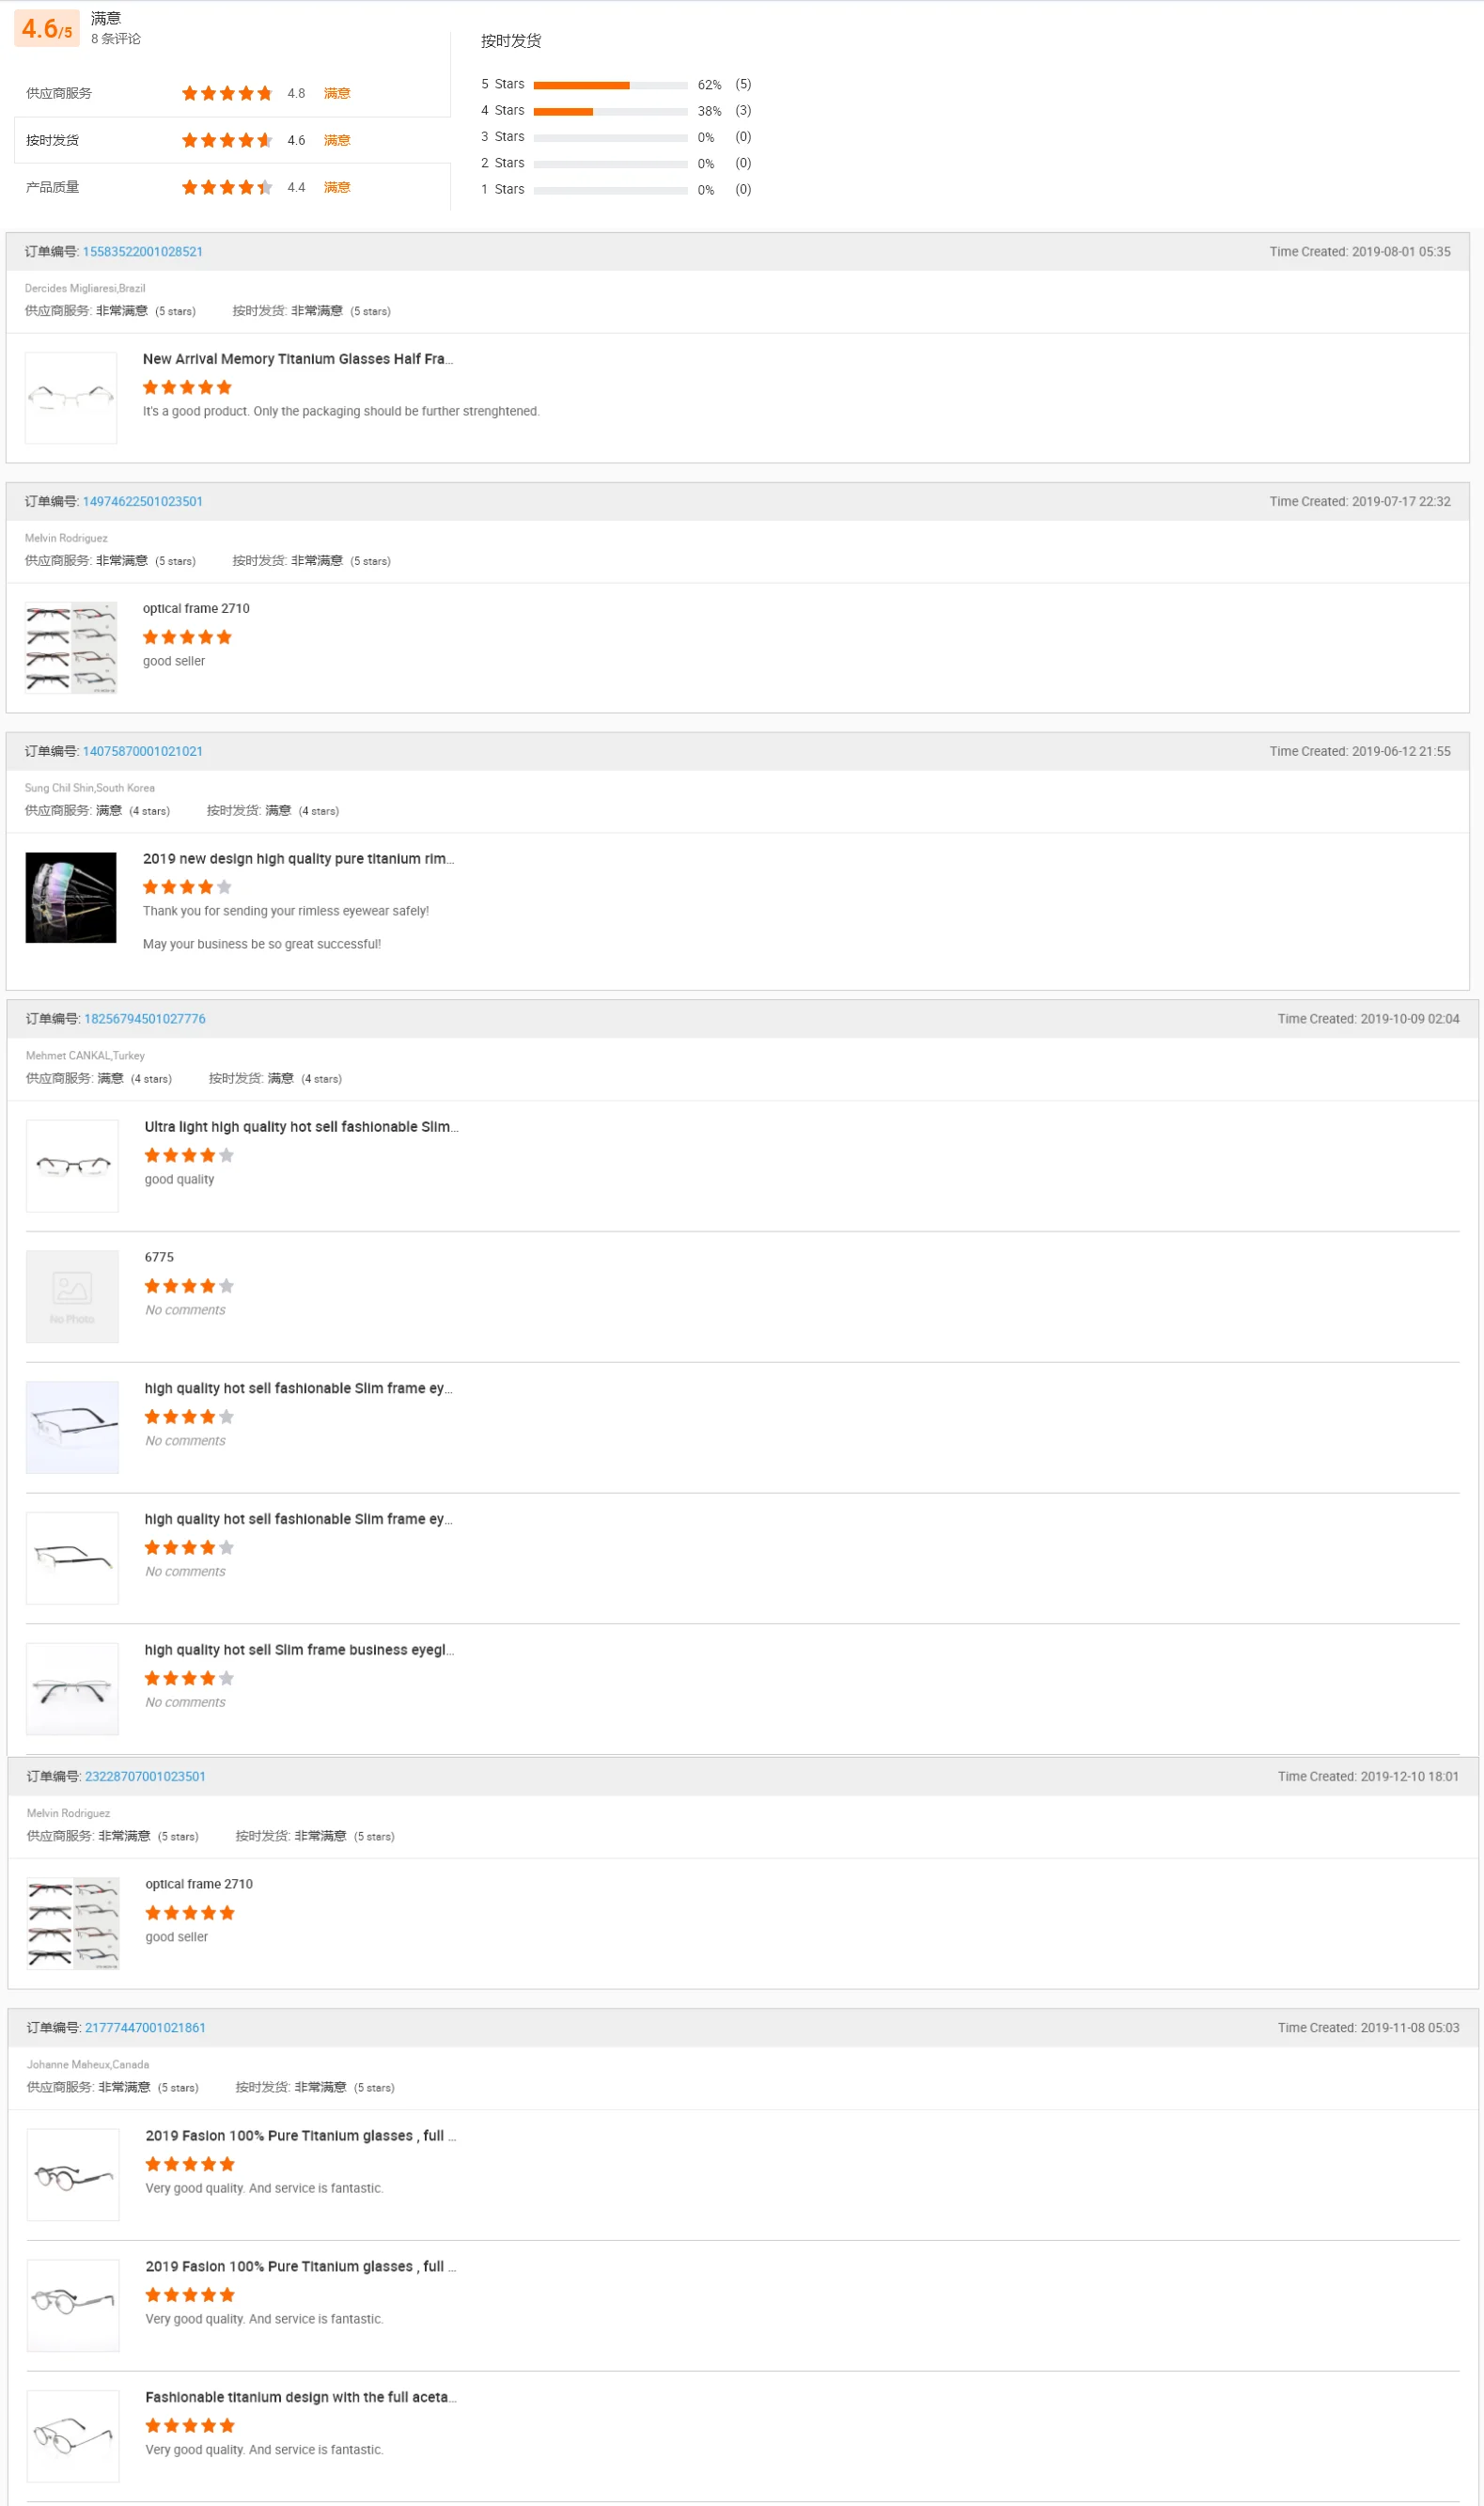The width and height of the screenshot is (1484, 2506).
Task: Click the No Photo placeholder for item 6775
Action: (x=72, y=1297)
